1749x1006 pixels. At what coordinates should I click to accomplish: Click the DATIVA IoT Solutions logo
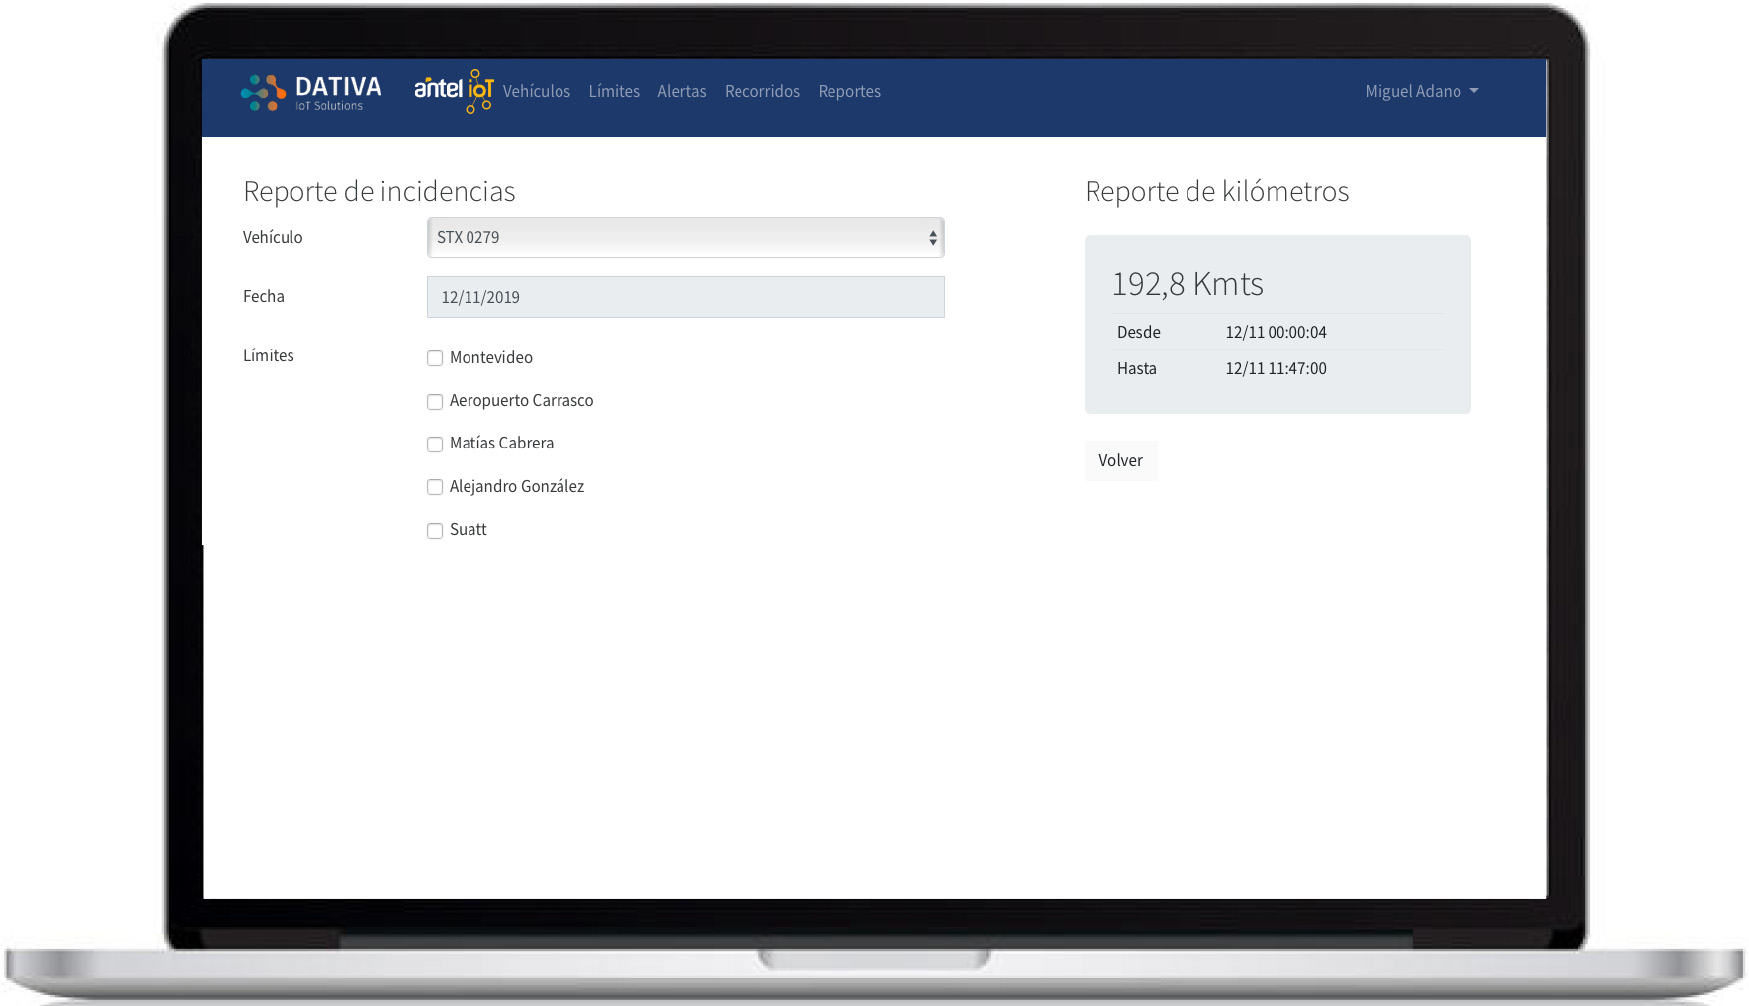point(311,92)
